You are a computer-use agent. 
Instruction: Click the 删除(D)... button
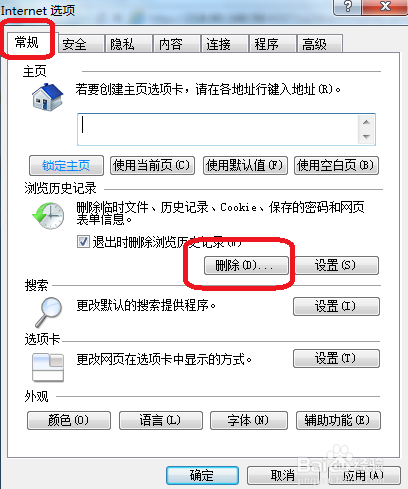pos(246,265)
